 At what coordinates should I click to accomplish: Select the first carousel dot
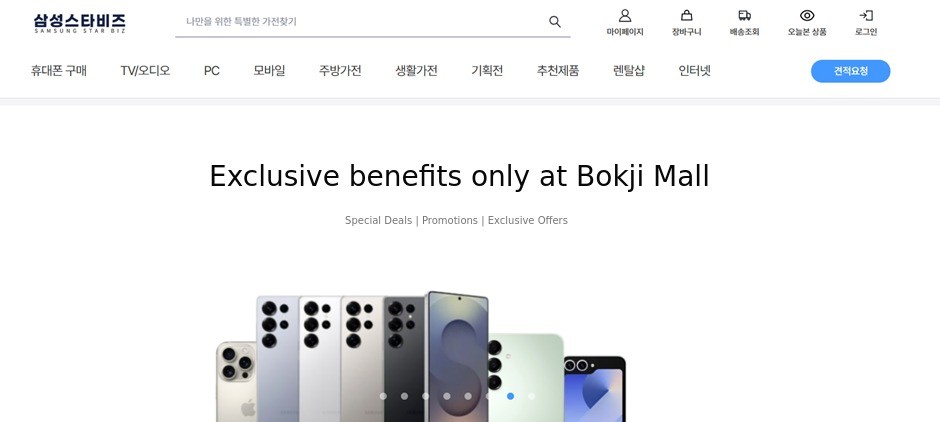coord(383,396)
